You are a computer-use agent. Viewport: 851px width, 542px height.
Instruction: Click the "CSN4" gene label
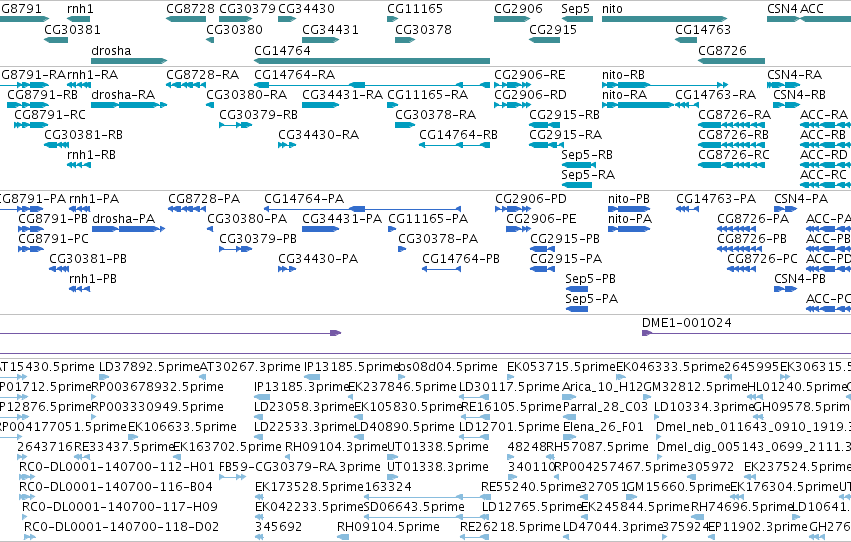(782, 9)
